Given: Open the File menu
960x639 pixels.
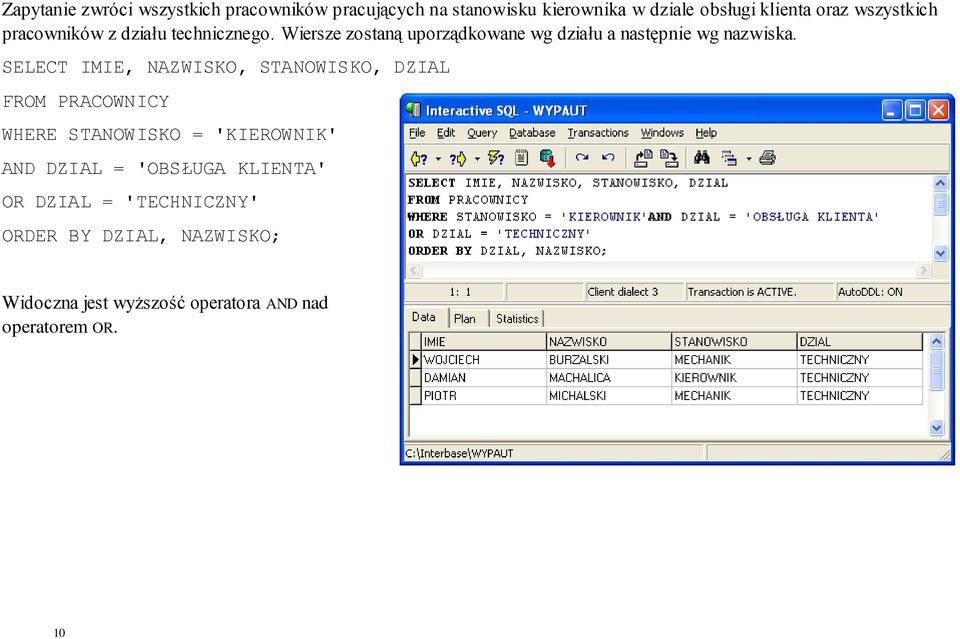Looking at the screenshot, I should tap(417, 133).
